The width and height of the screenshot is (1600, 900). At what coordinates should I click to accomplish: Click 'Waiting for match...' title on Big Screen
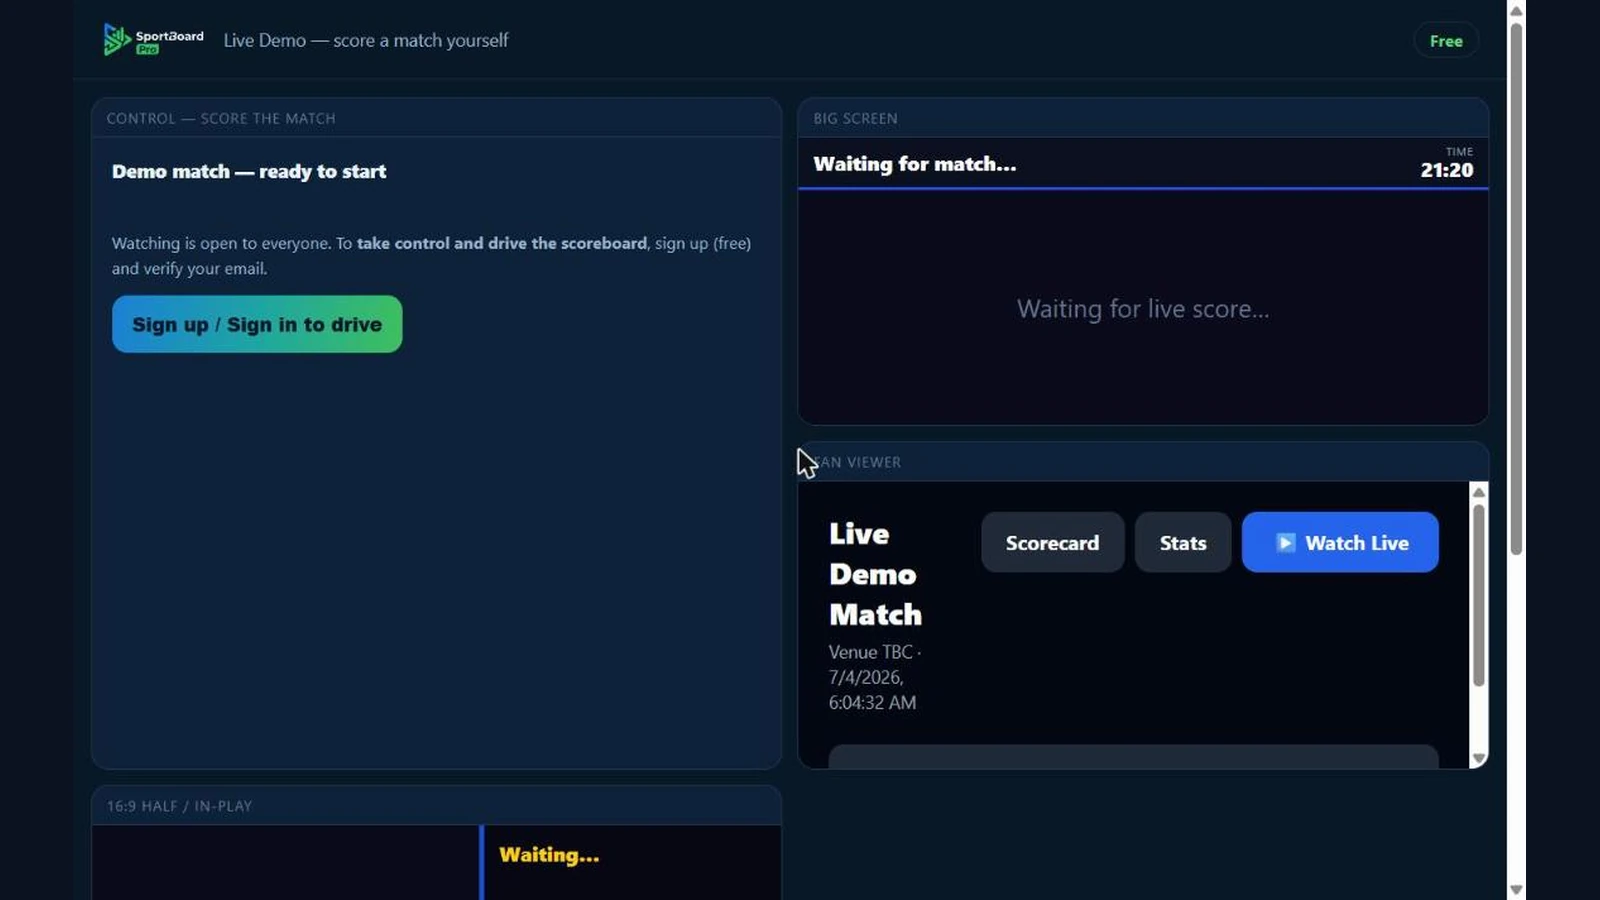[x=915, y=164]
